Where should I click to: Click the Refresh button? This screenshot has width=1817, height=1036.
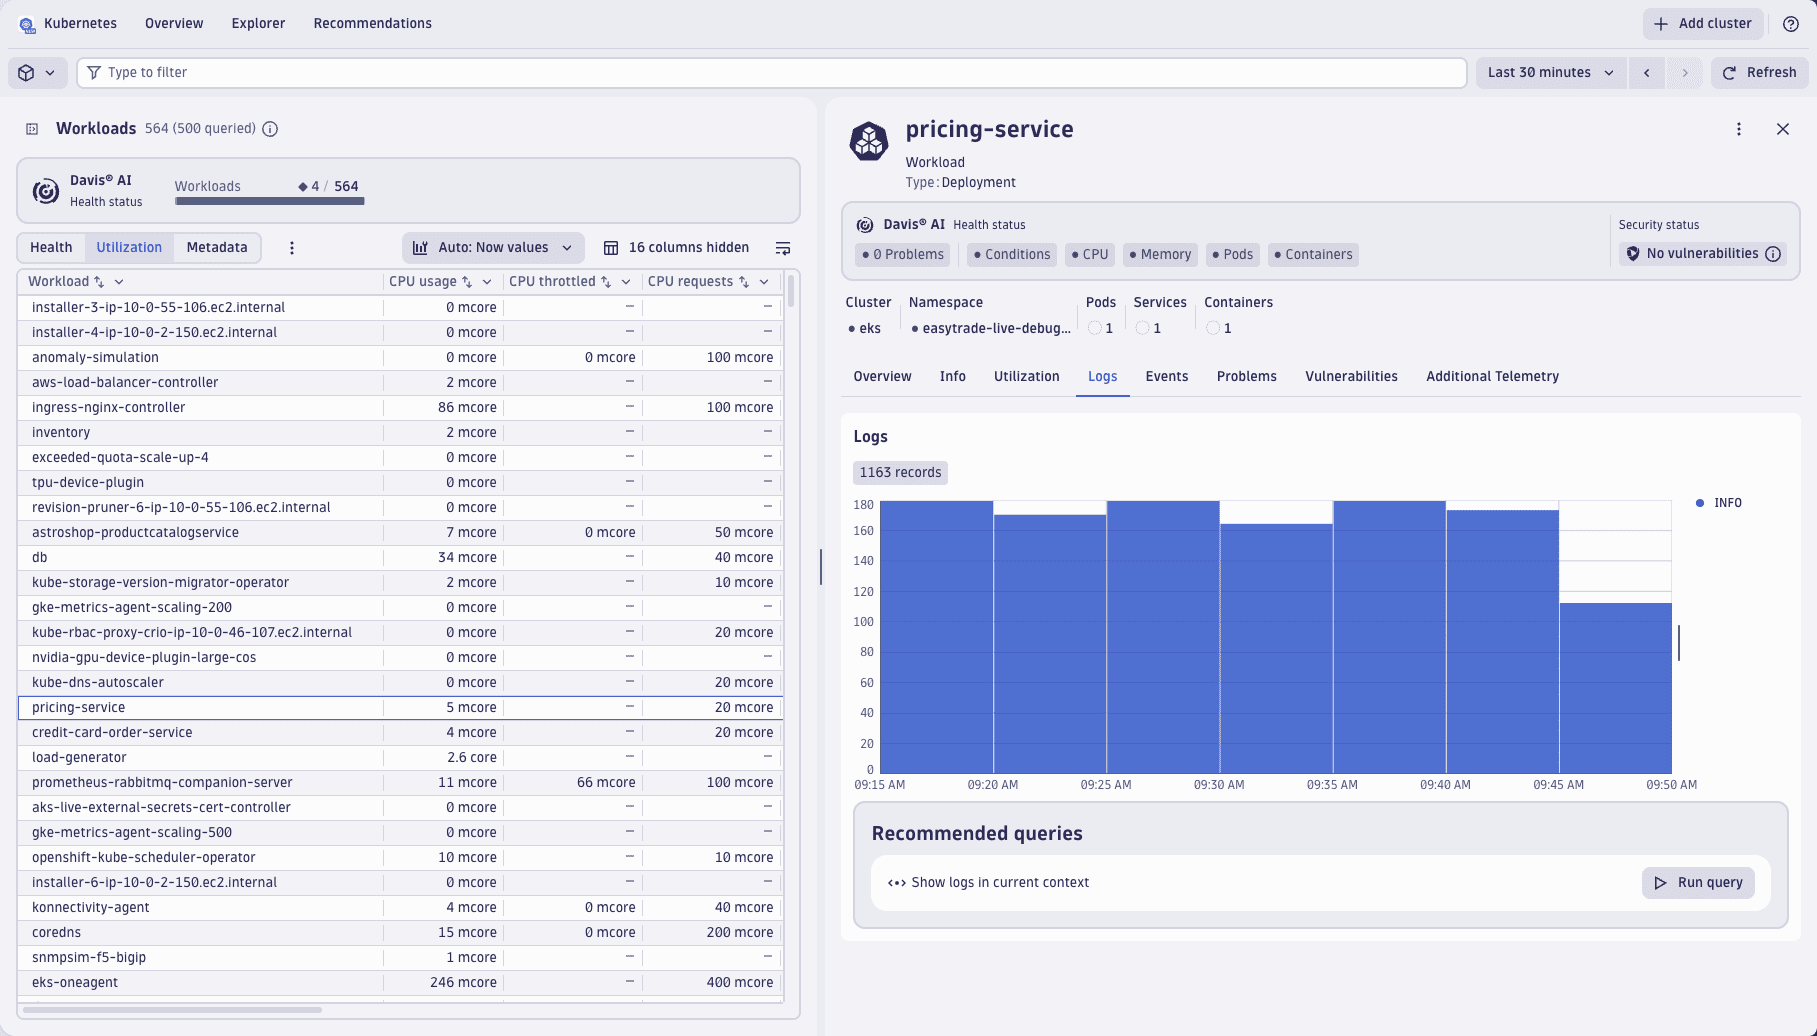[1760, 73]
